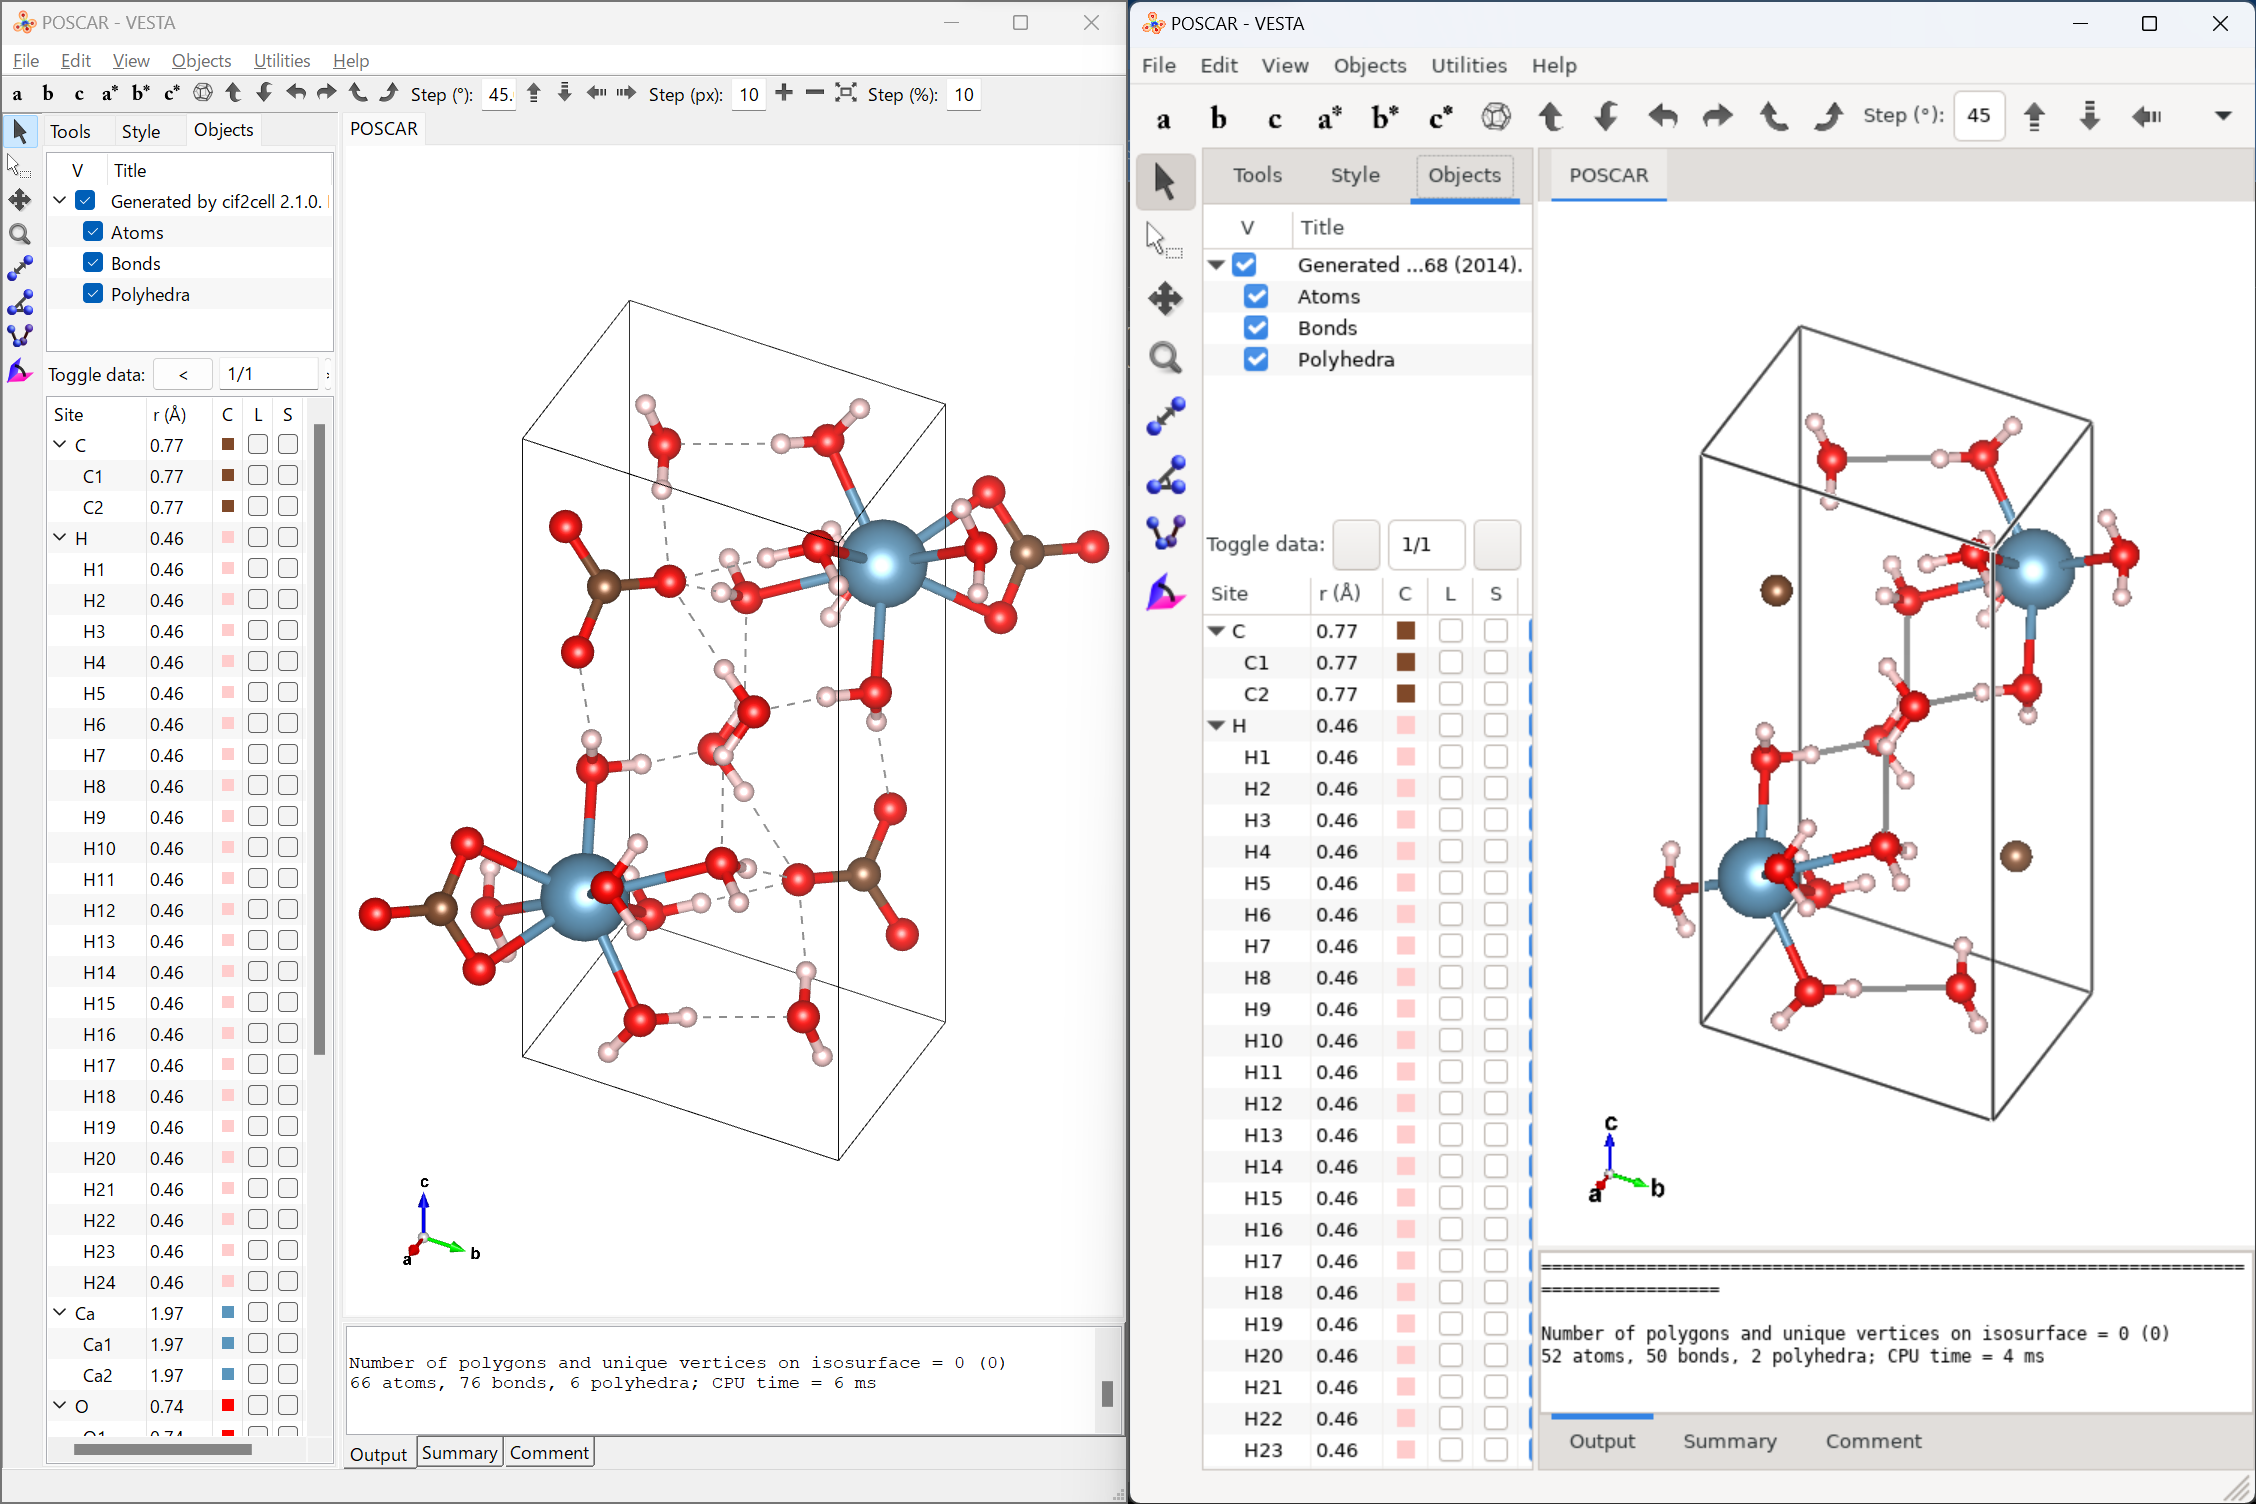
Task: Select the magnify tool in right window sidebar
Action: (x=1165, y=358)
